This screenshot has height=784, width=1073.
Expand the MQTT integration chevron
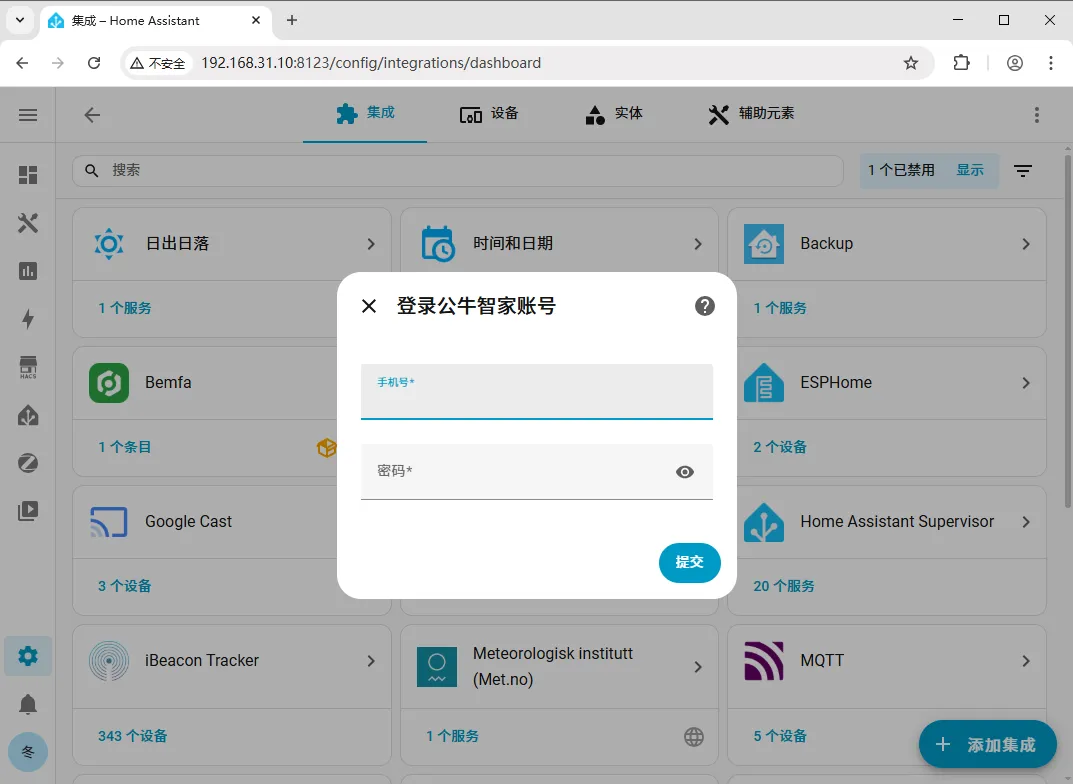[1026, 661]
